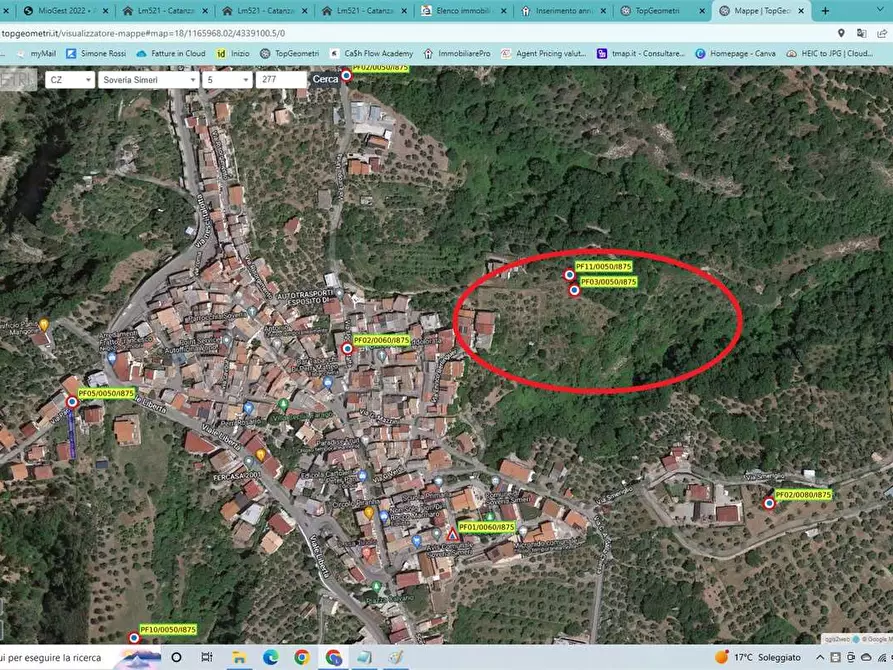This screenshot has height=670, width=893.
Task: Click the parcel number field containing 277
Action: (x=281, y=80)
